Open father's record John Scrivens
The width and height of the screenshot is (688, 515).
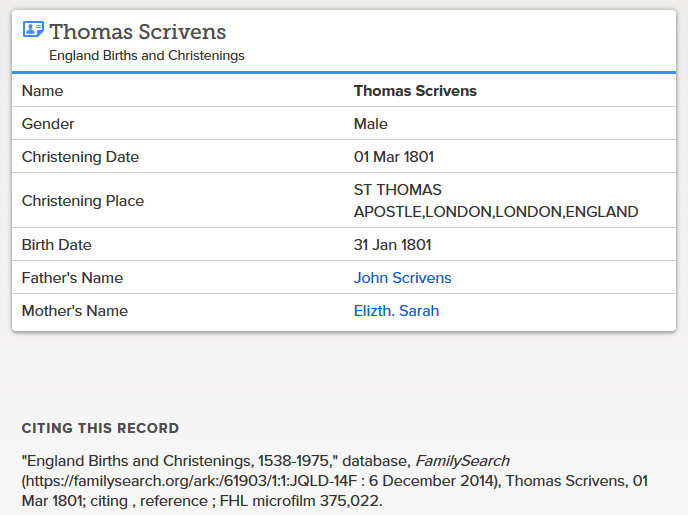pyautogui.click(x=402, y=278)
